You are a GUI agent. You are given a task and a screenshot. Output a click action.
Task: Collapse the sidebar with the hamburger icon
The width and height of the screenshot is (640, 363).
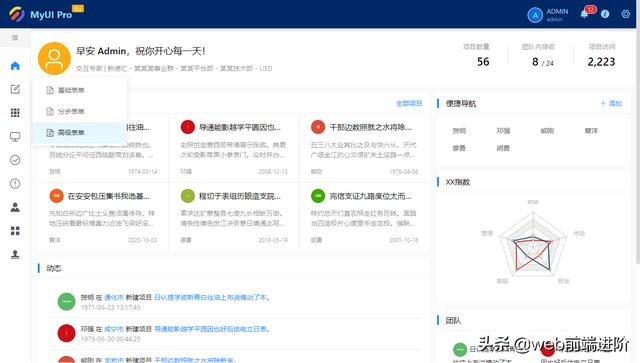15,38
